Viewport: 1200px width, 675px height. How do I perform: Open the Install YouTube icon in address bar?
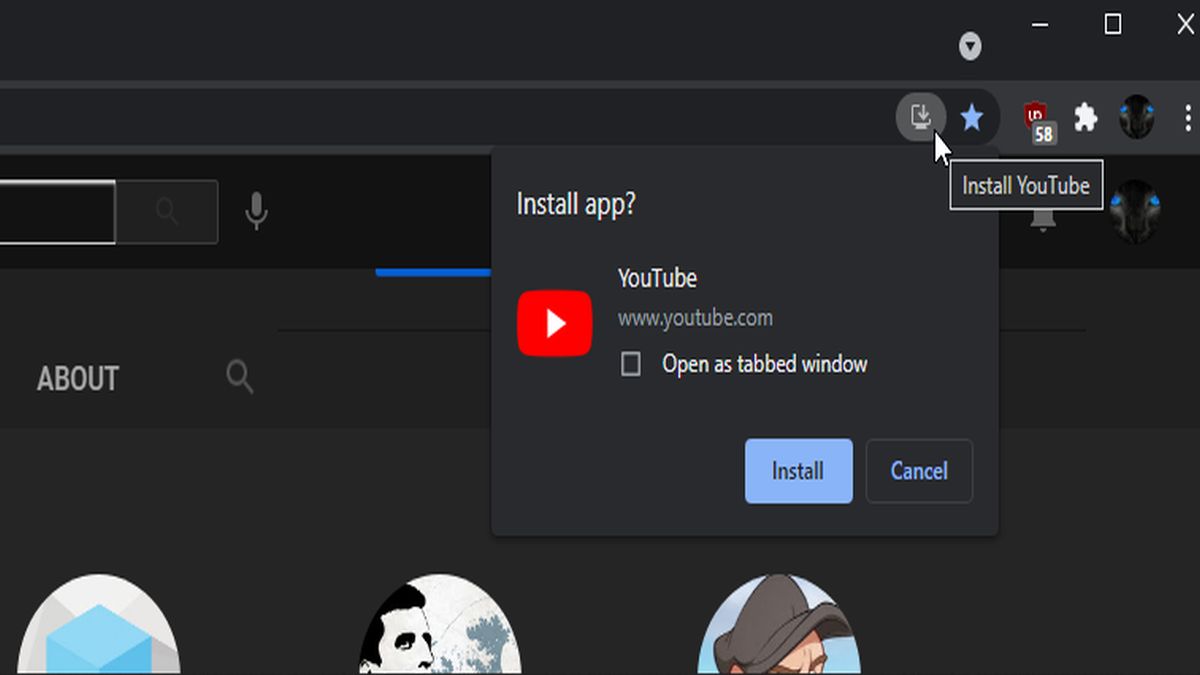pos(922,117)
